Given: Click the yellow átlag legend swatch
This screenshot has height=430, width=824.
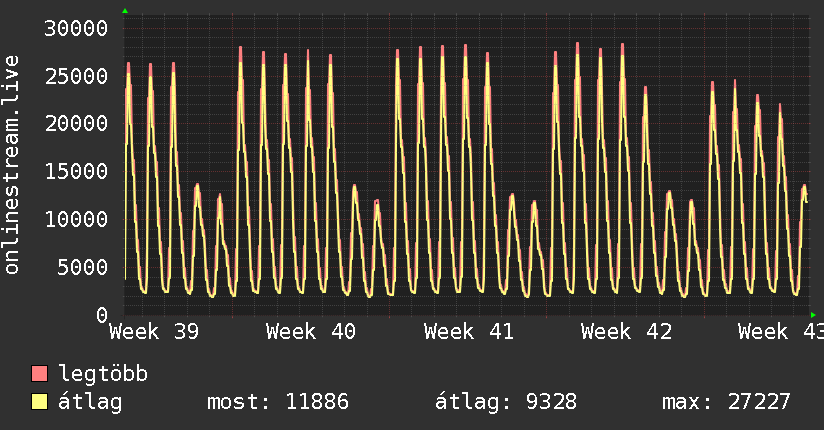Looking at the screenshot, I should (x=39, y=402).
